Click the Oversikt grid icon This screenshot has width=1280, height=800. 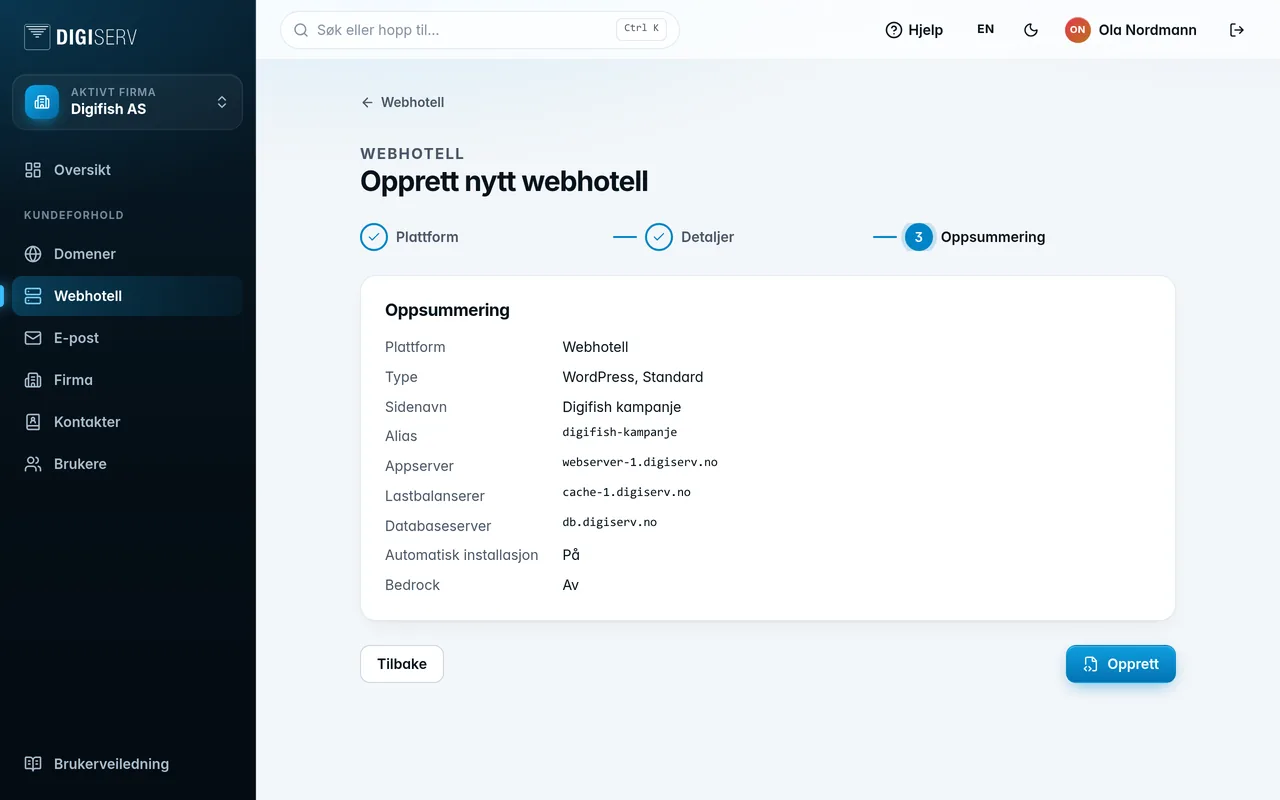click(x=33, y=170)
